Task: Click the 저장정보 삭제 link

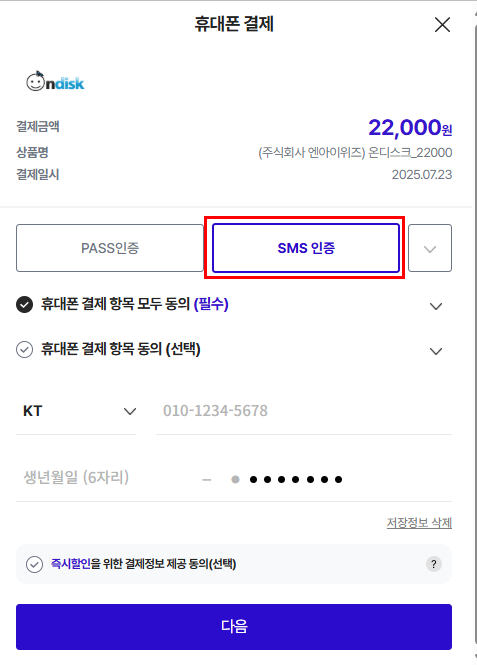Action: pos(419,523)
